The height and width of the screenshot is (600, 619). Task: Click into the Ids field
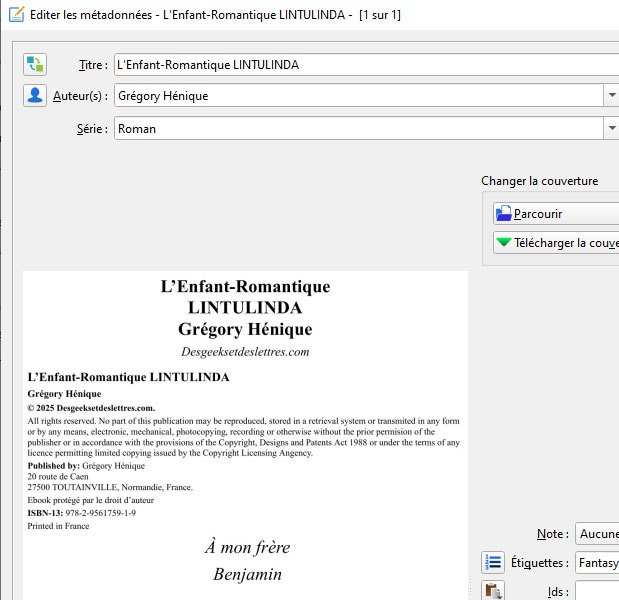point(597,591)
